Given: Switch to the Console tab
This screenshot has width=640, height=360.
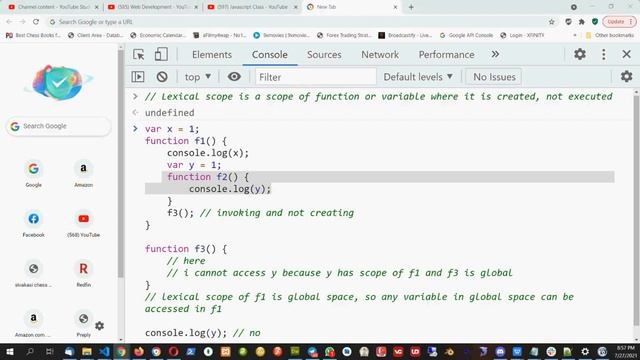Looking at the screenshot, I should [x=270, y=55].
